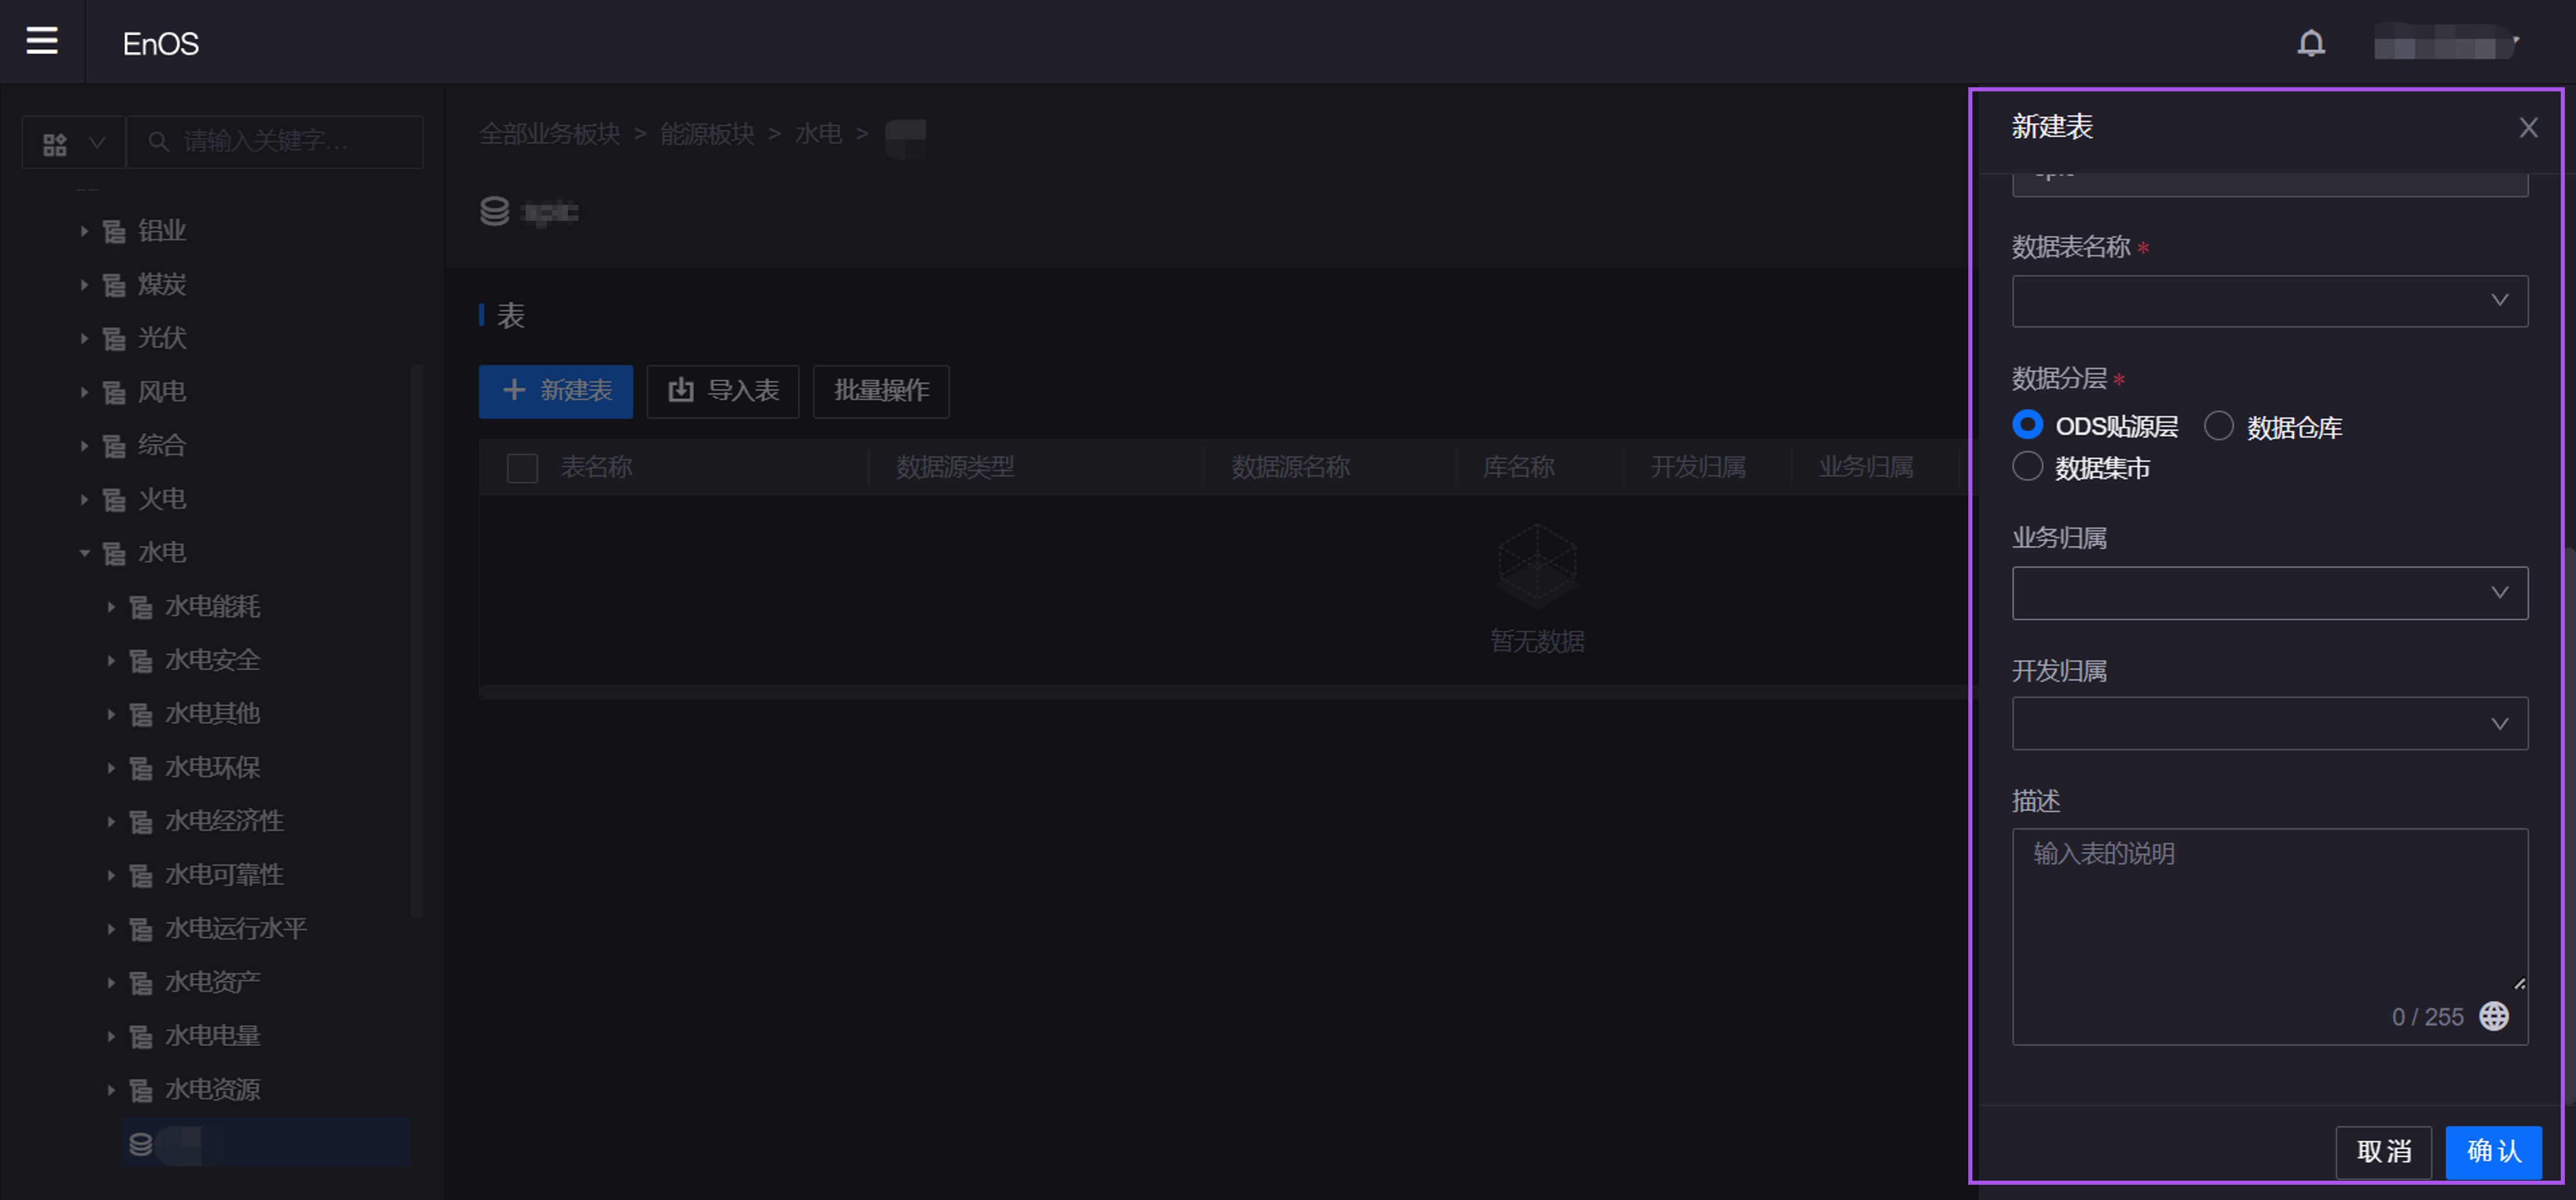Click the 描述 text area

pyautogui.click(x=2270, y=937)
